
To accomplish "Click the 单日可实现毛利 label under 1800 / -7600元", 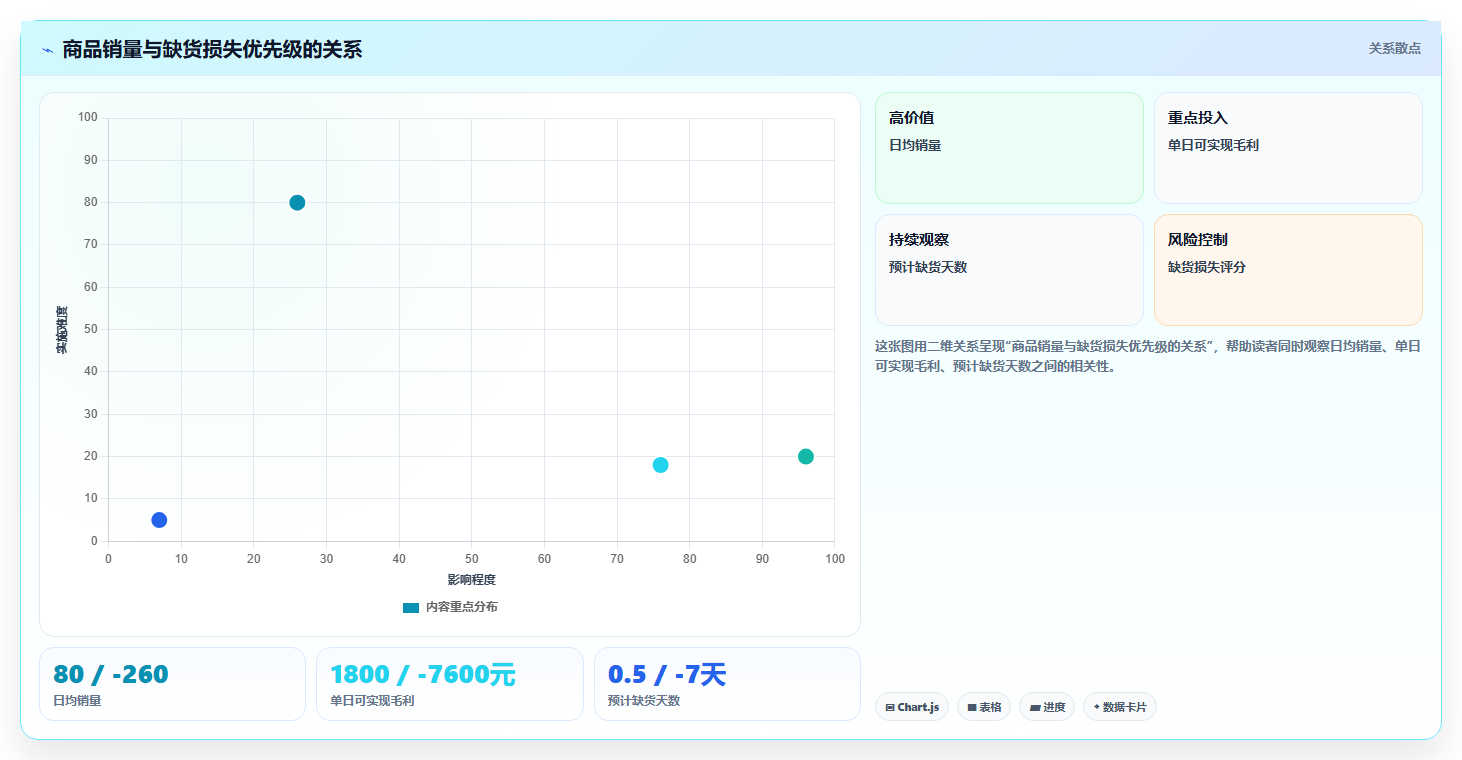I will click(x=372, y=701).
